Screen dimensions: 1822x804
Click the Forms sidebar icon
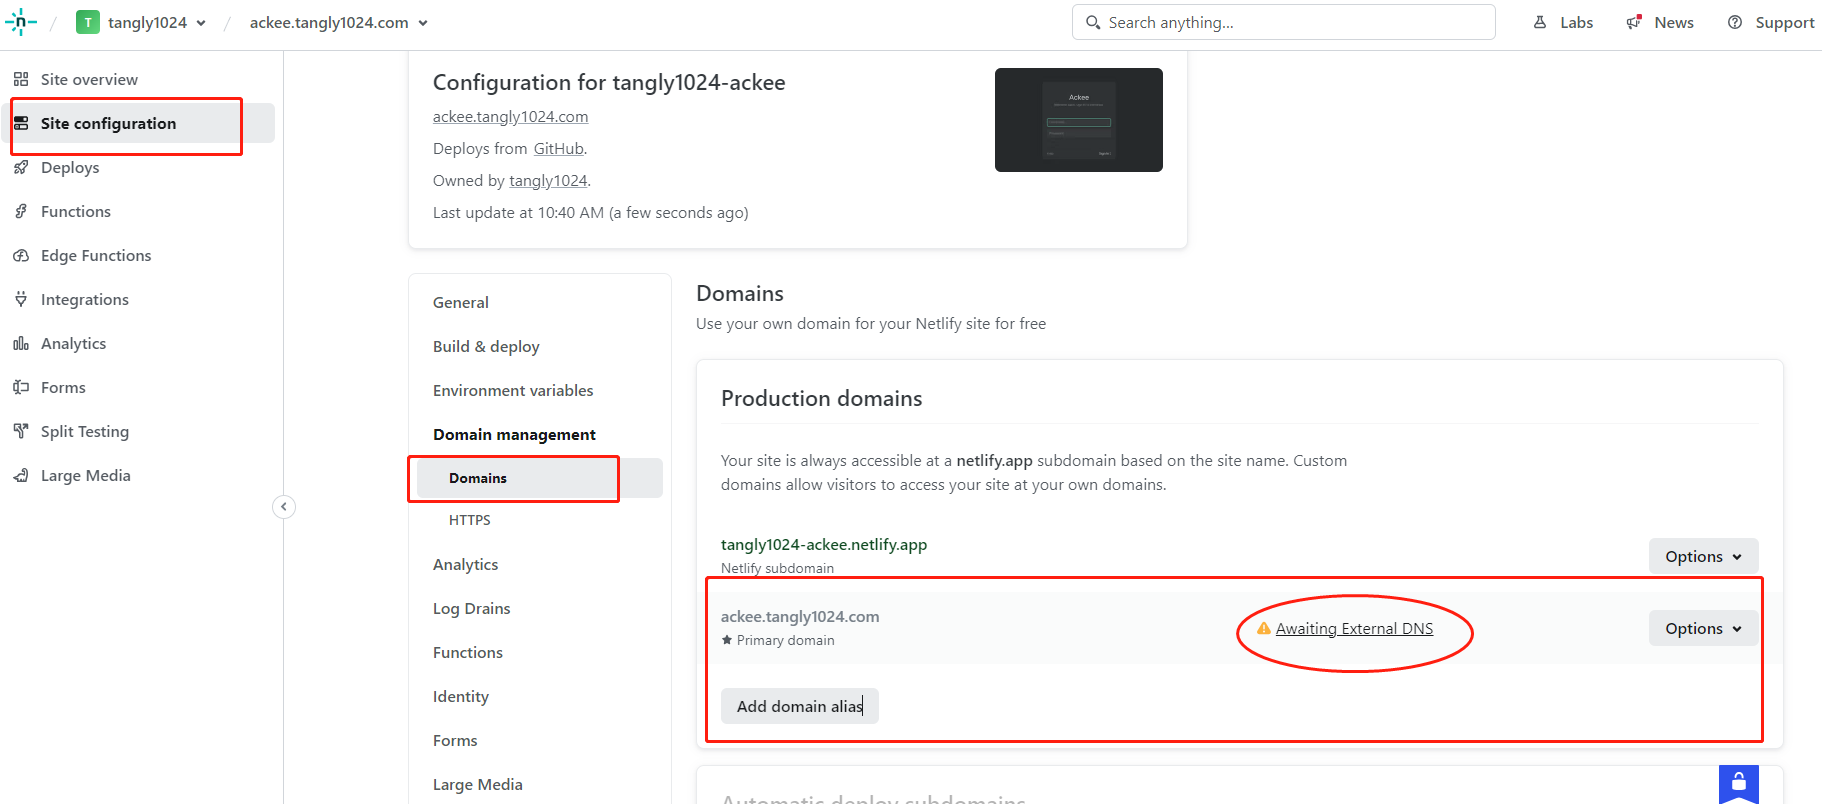click(21, 387)
